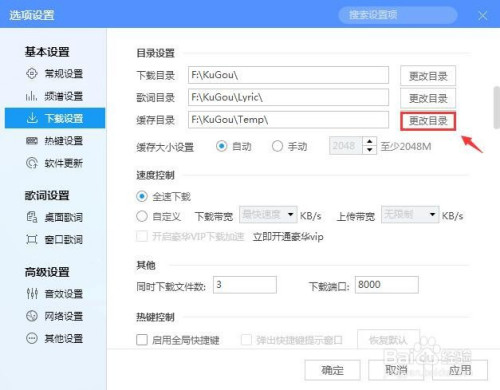Increase cache size with up stepper arrow
This screenshot has height=390, width=500.
369,142
